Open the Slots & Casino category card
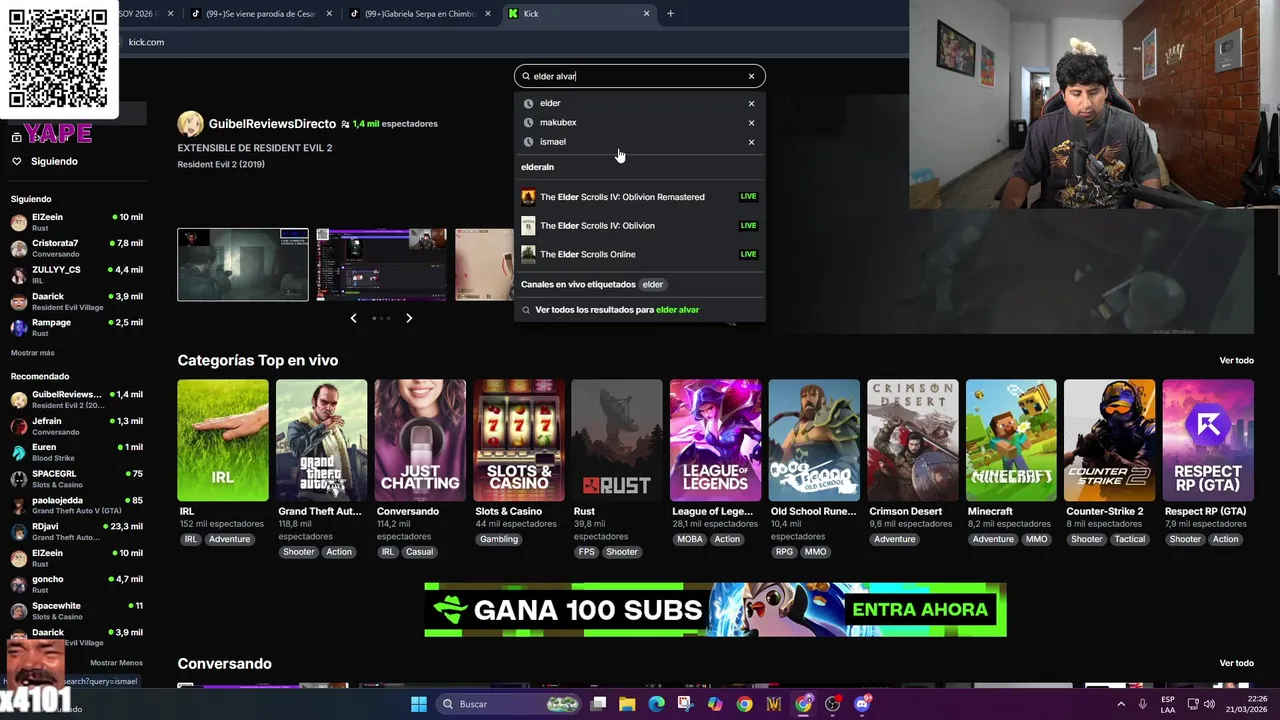1280x720 pixels. (518, 440)
